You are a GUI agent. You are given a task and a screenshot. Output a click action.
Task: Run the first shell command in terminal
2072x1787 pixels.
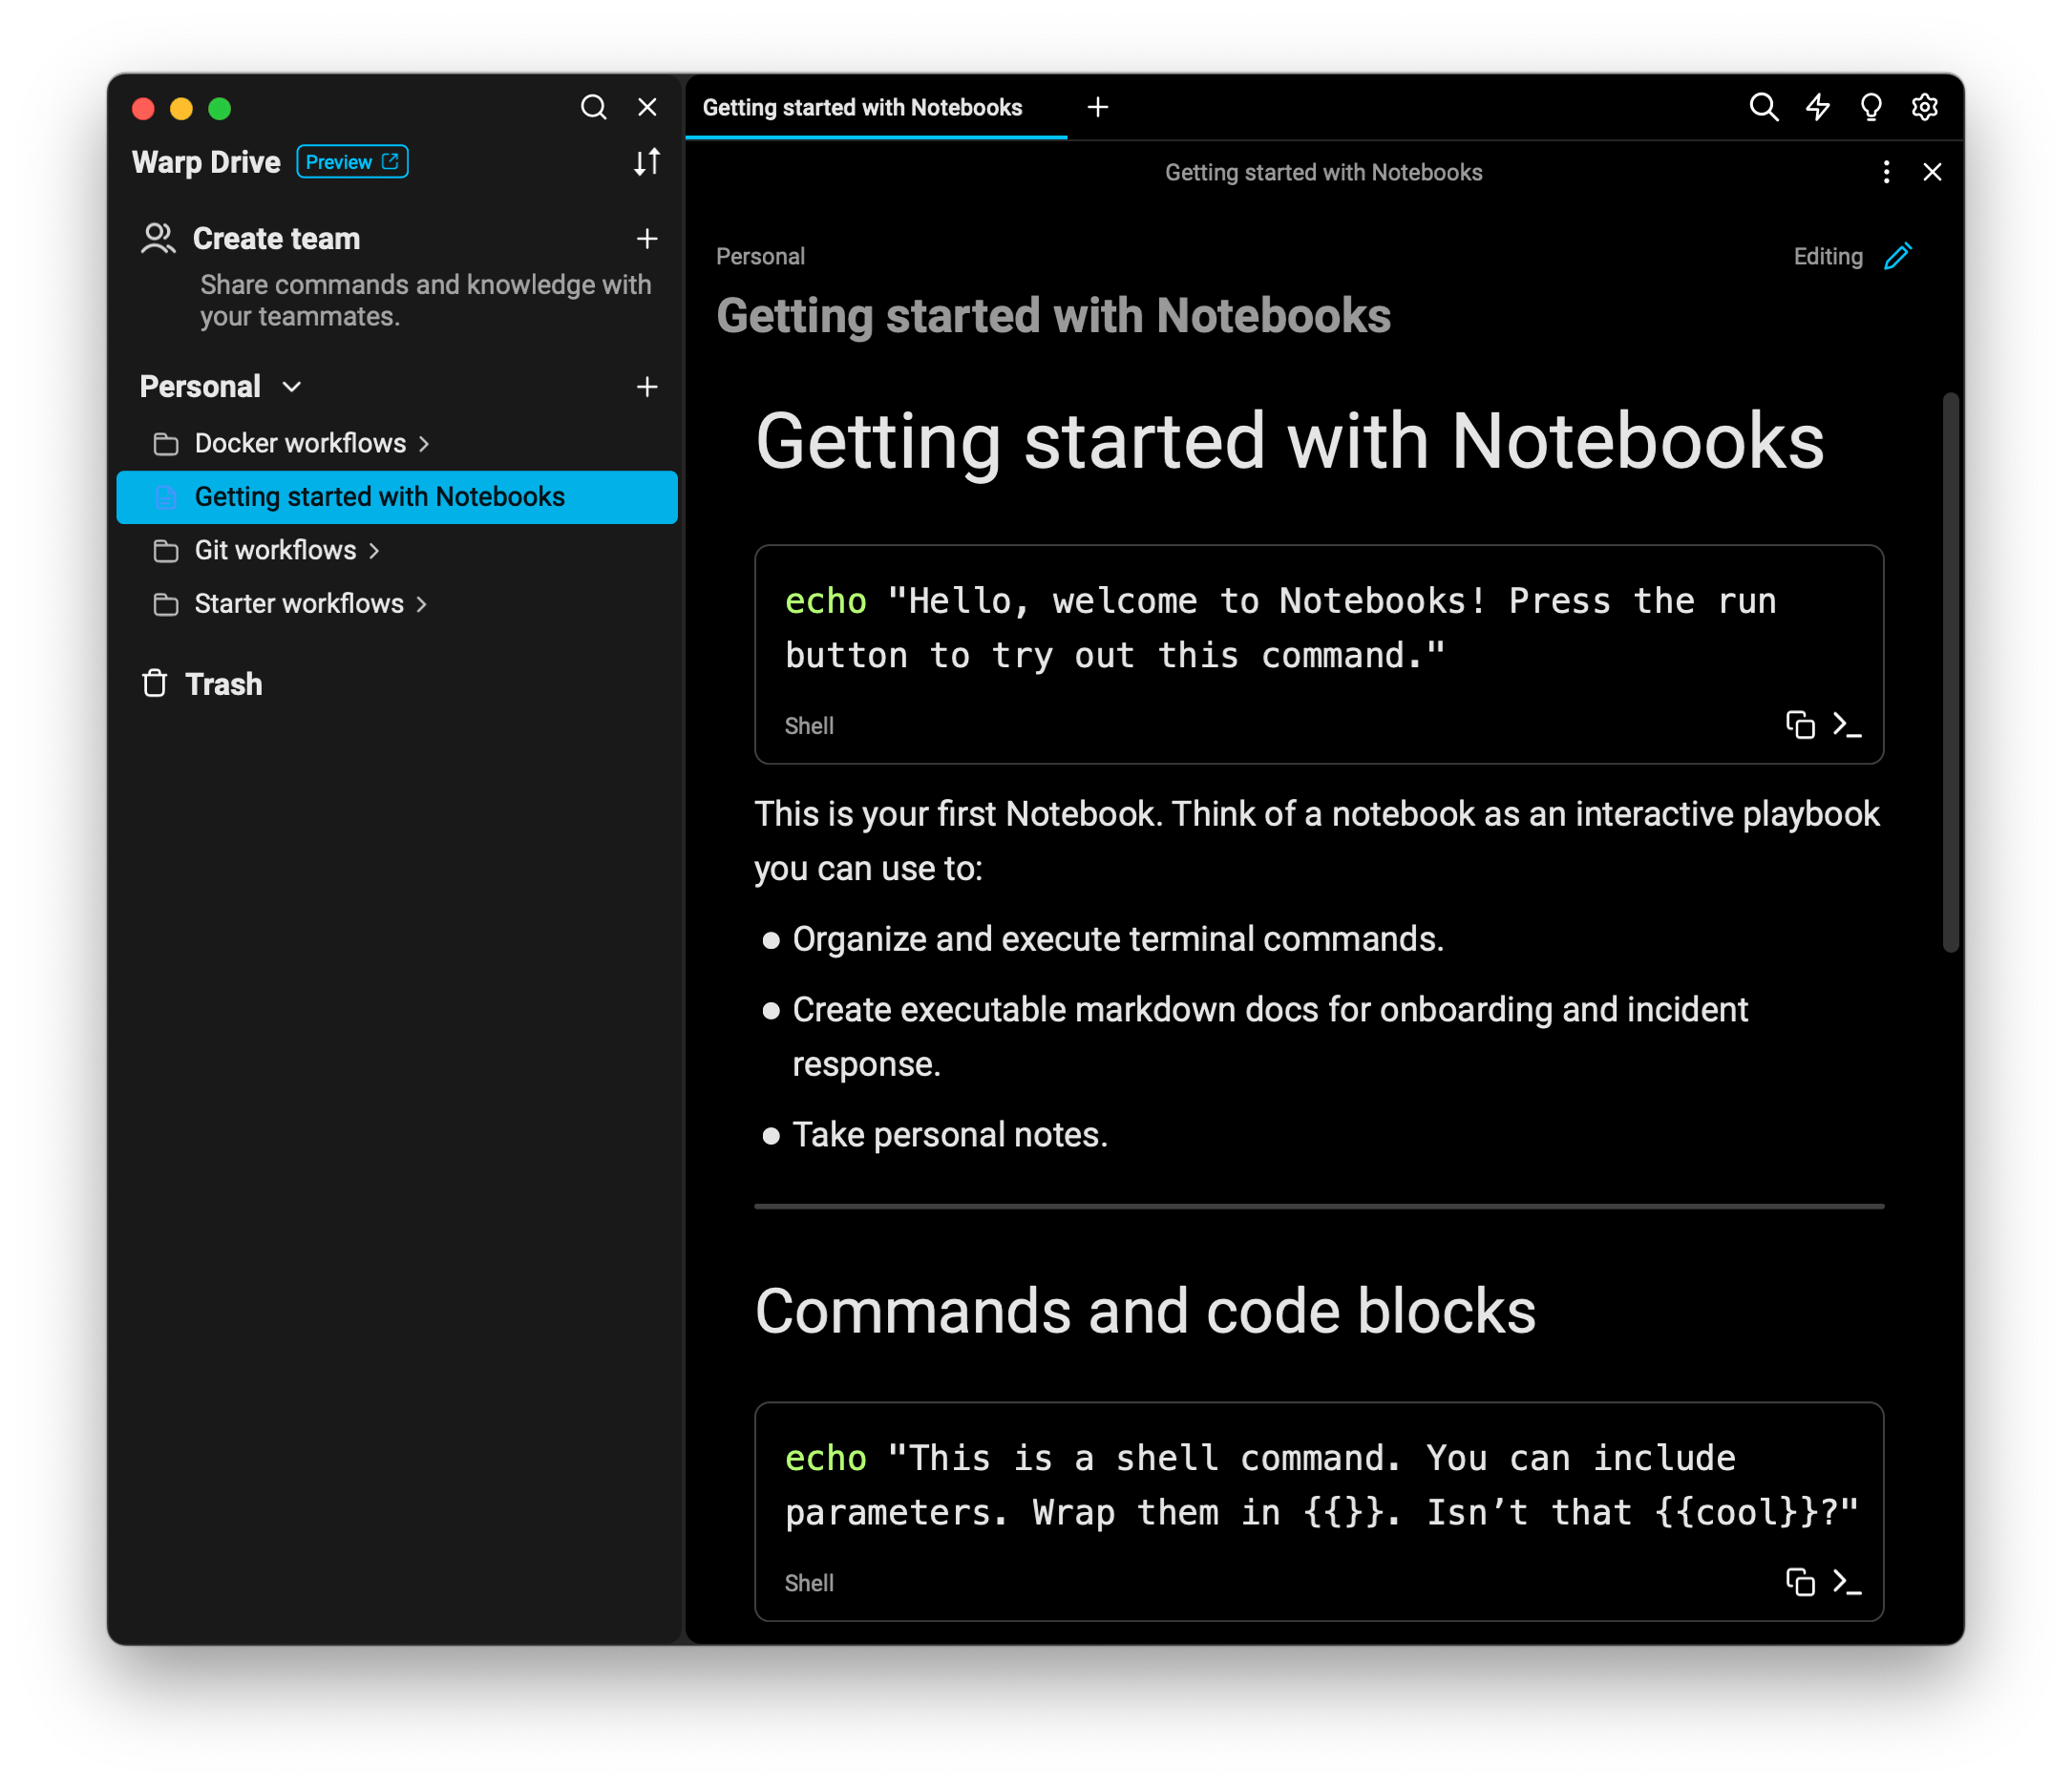pos(1846,725)
